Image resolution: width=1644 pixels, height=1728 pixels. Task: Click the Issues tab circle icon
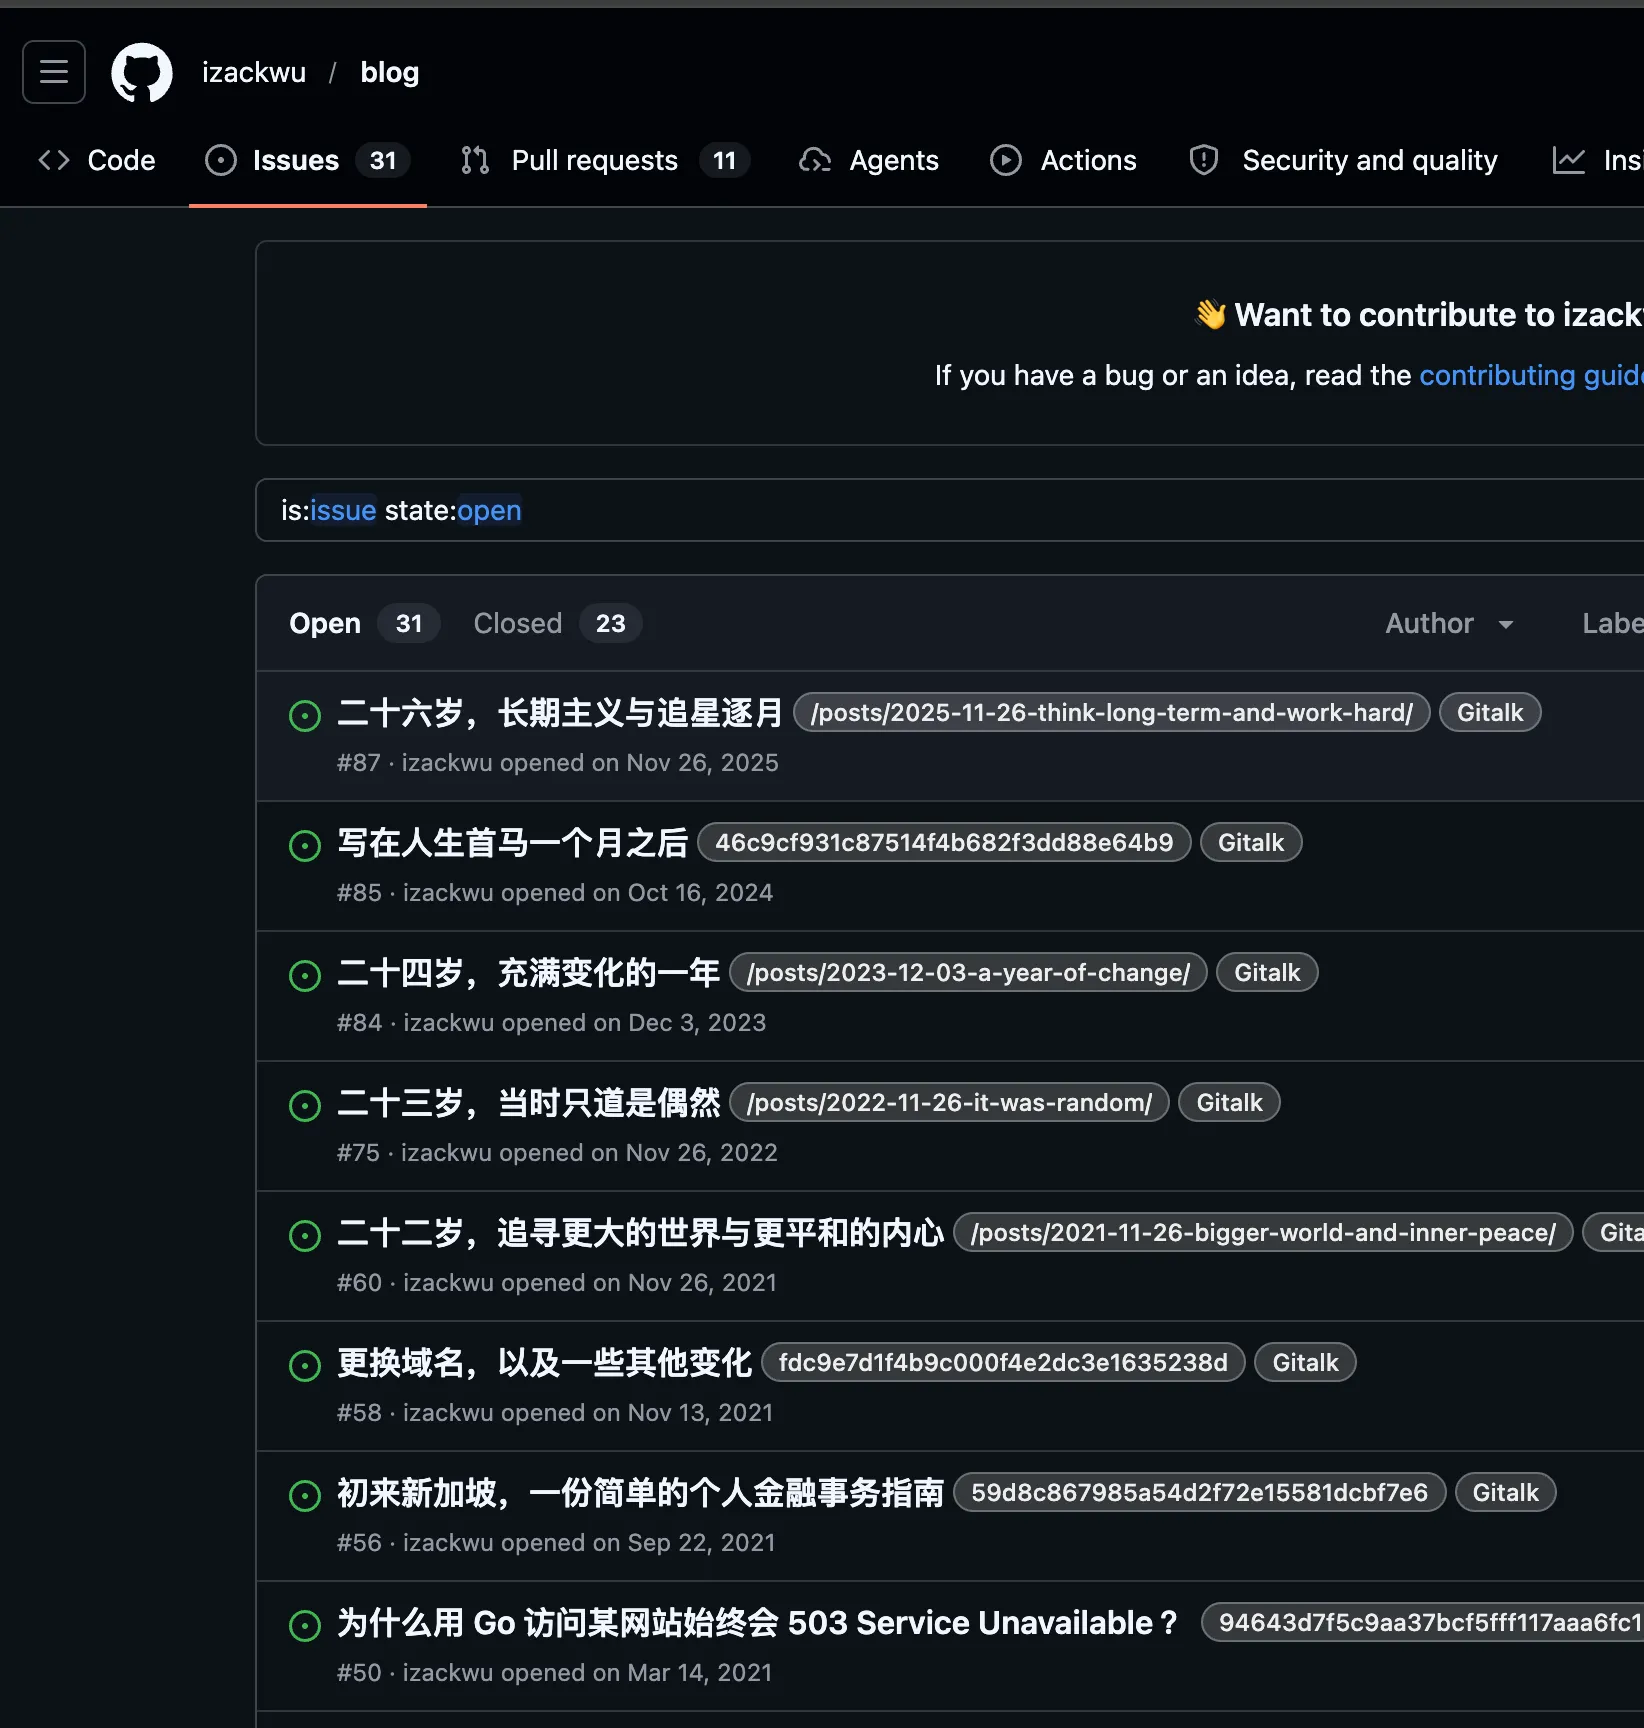(x=221, y=160)
